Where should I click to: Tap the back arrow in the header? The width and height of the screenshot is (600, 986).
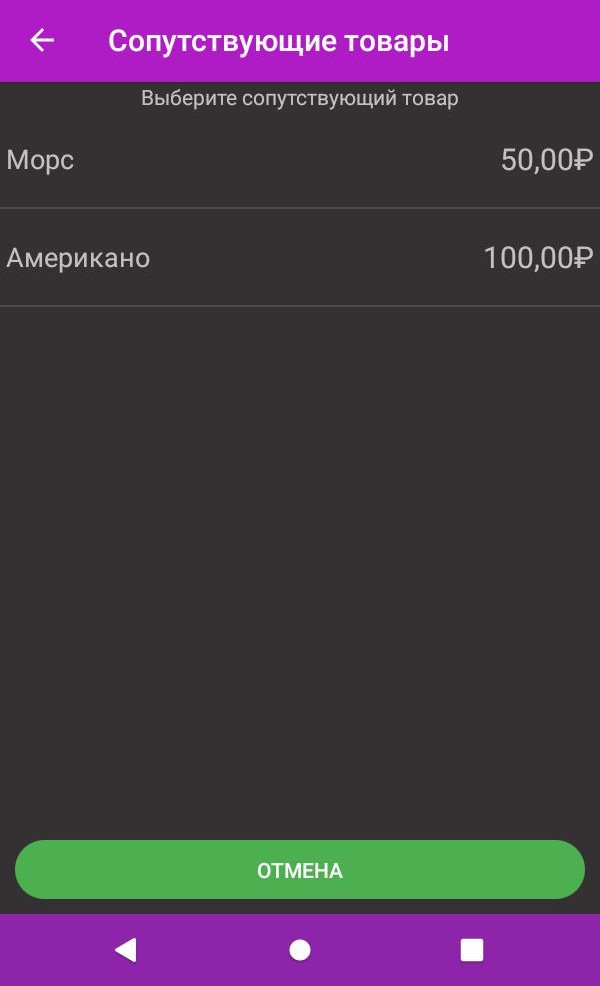click(x=42, y=41)
